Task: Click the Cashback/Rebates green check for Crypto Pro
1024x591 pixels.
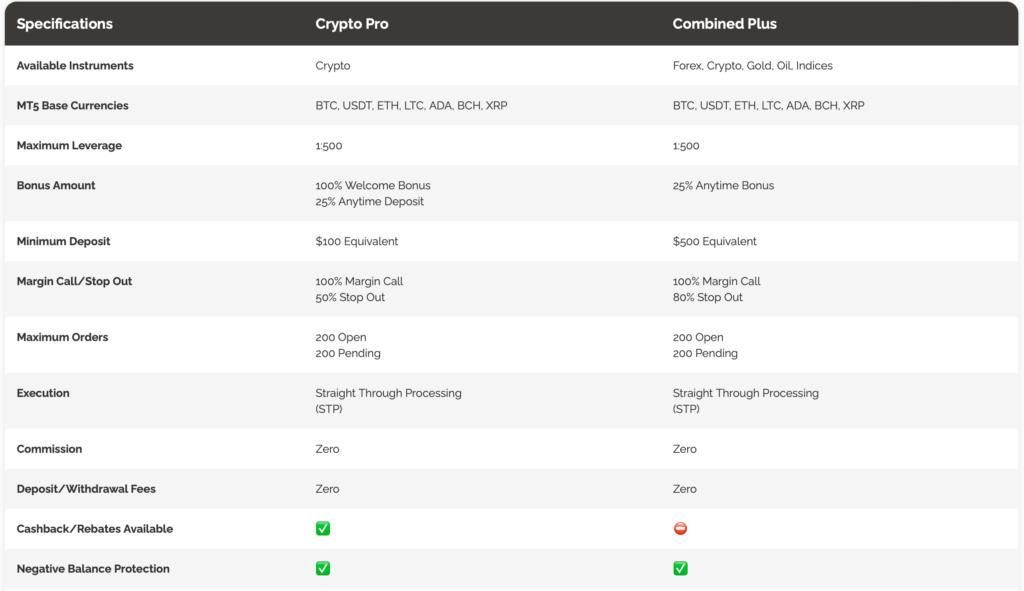Action: (x=323, y=528)
